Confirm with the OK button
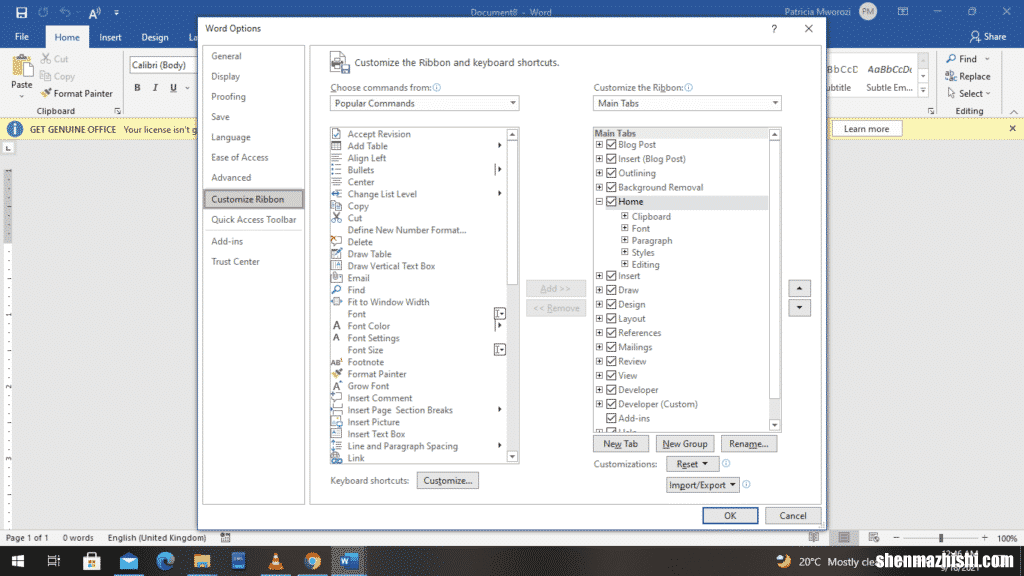The image size is (1024, 576). coord(729,516)
